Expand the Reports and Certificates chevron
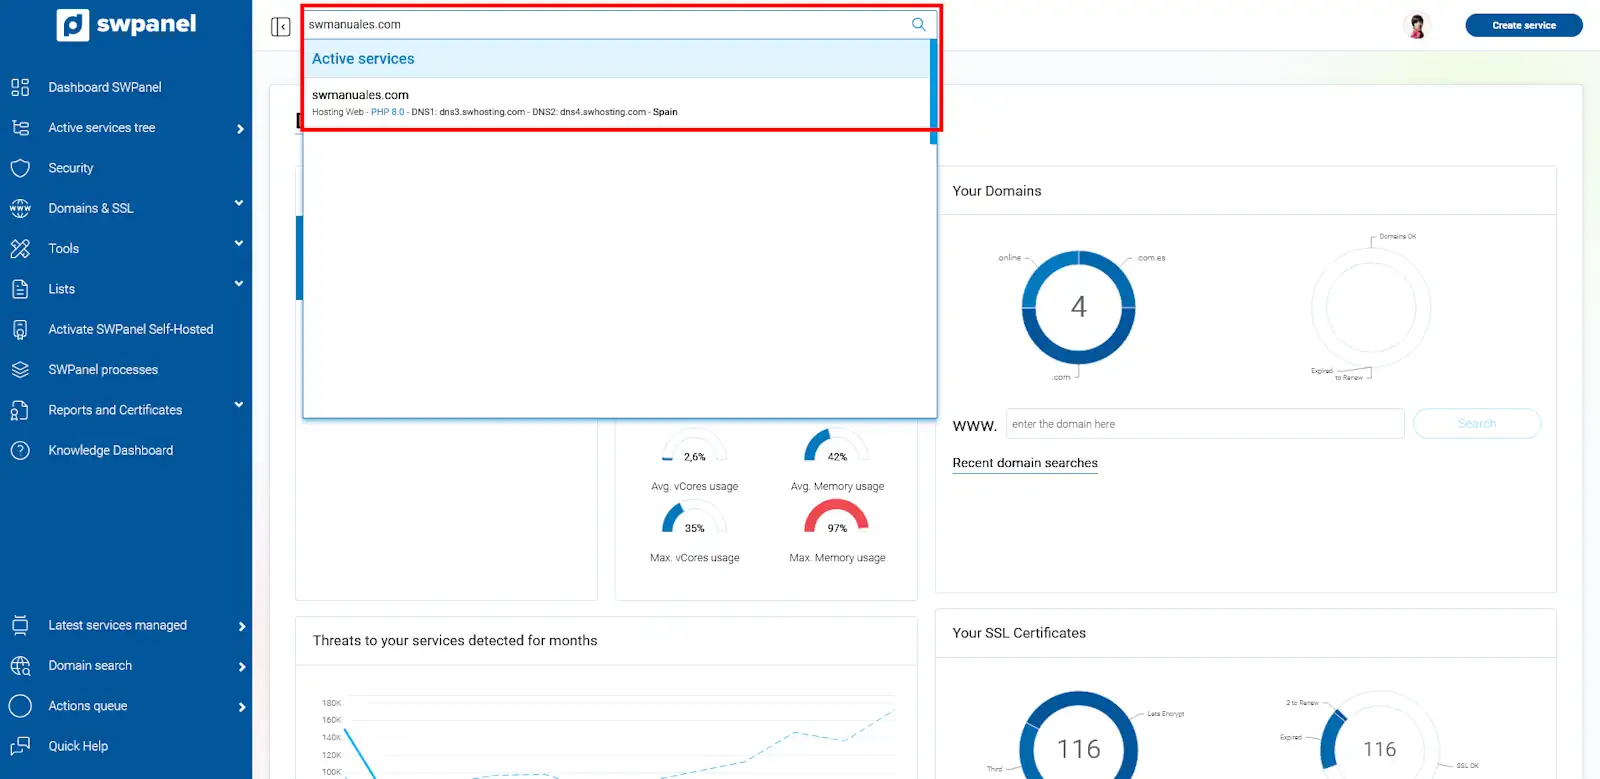This screenshot has width=1600, height=779. click(239, 405)
